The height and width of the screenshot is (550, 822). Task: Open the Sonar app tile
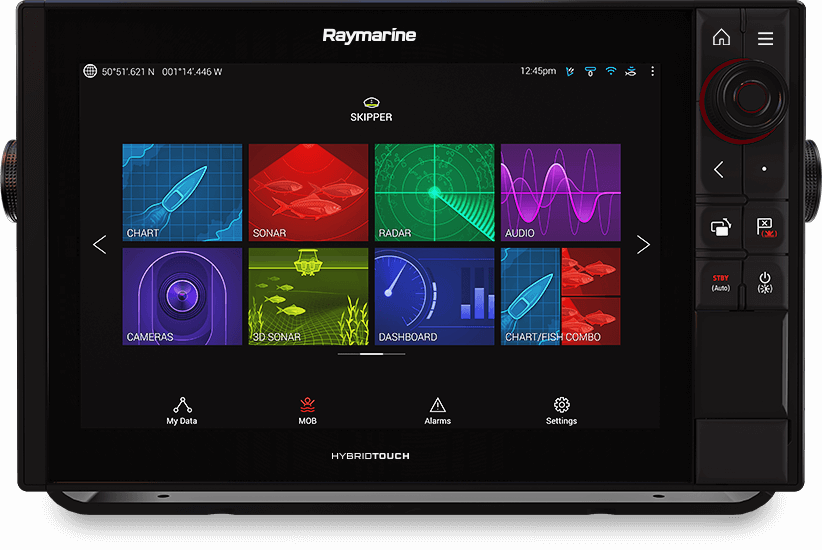pyautogui.click(x=308, y=192)
